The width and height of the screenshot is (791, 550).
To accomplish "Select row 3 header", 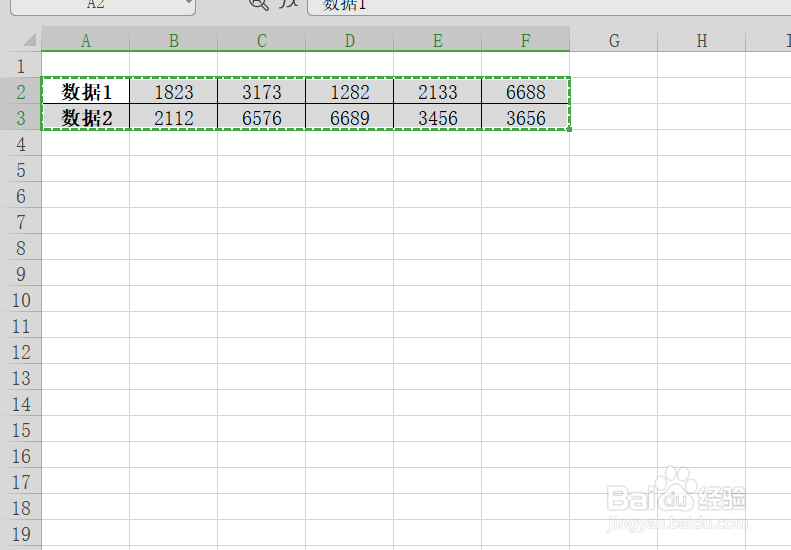I will tap(21, 118).
